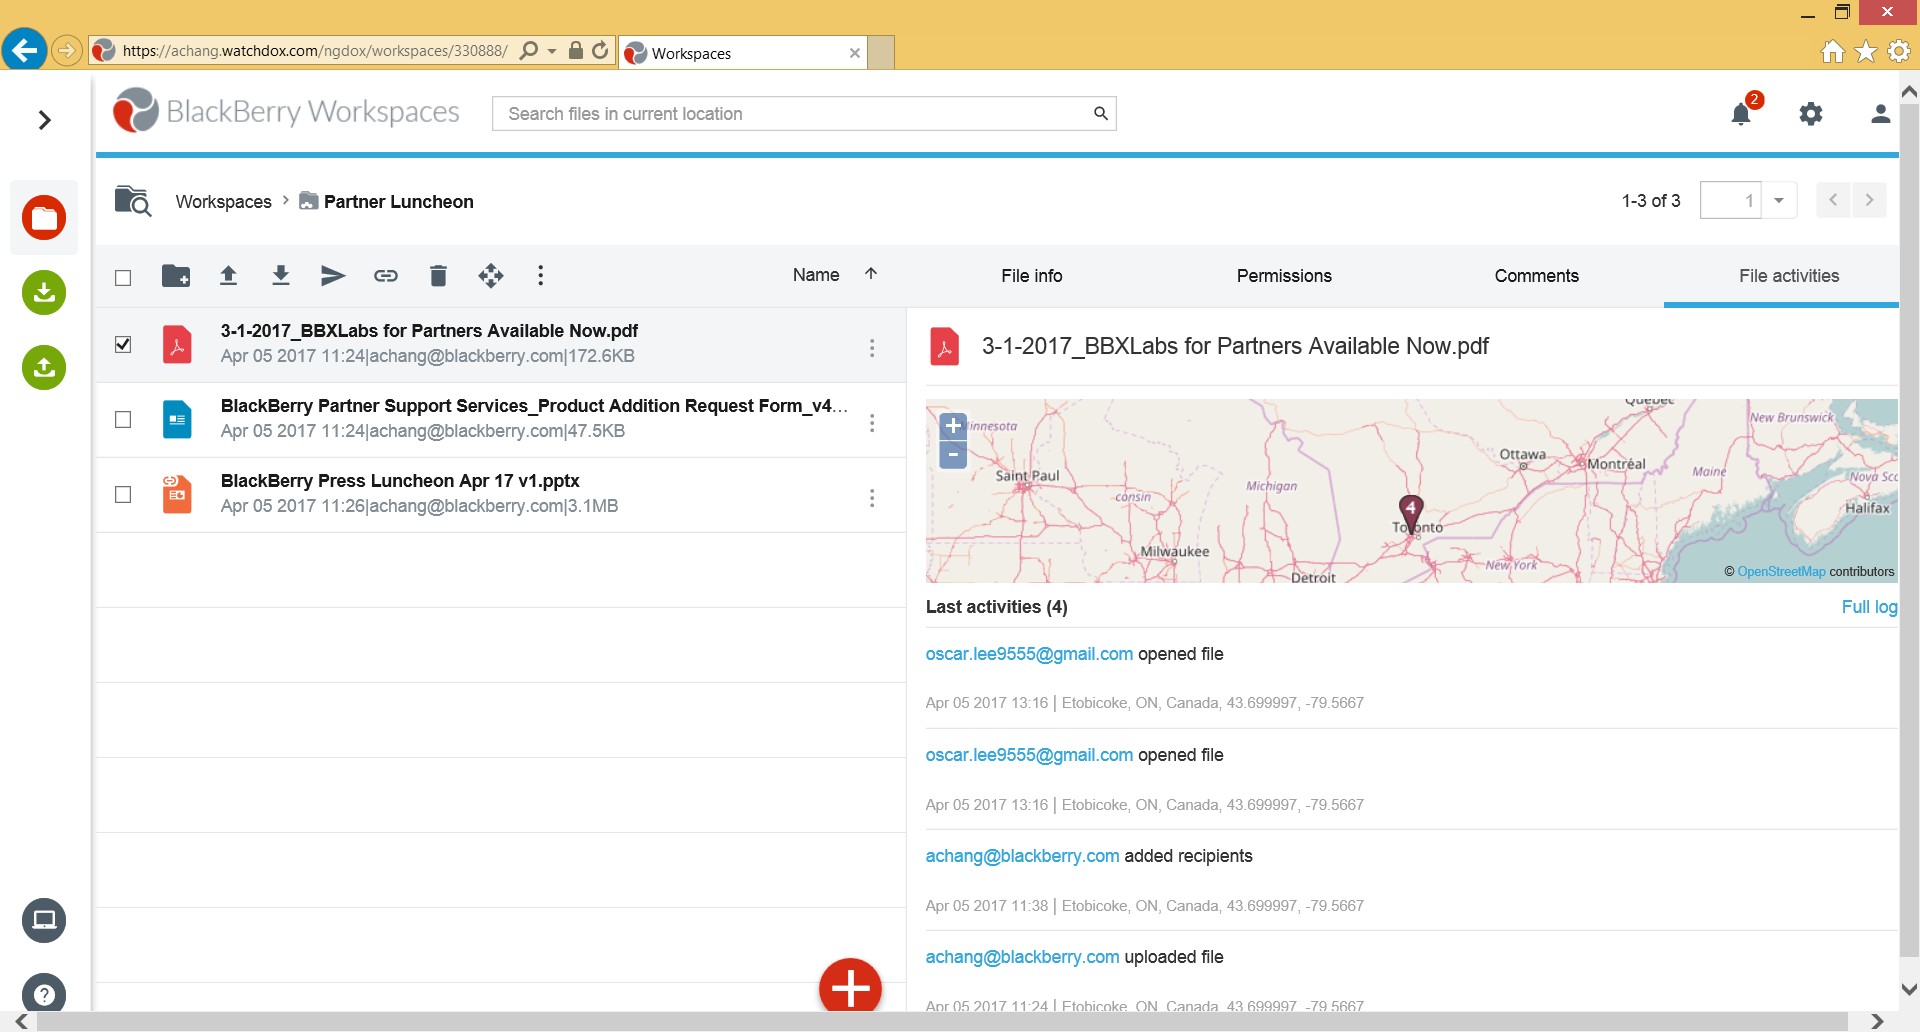The image size is (1920, 1032).
Task: Click the send/share paper plane icon
Action: click(x=333, y=276)
